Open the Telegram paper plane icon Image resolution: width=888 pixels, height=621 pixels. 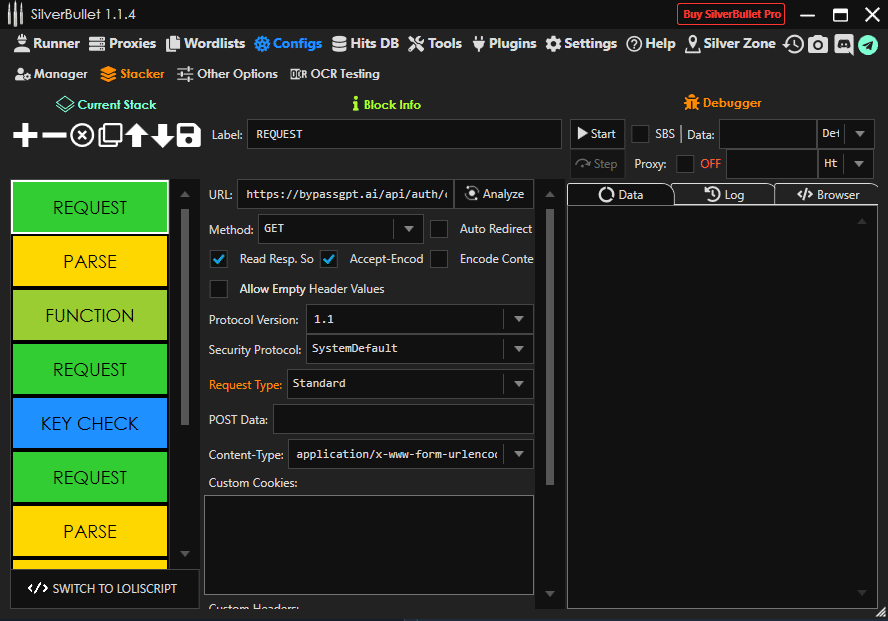click(868, 44)
